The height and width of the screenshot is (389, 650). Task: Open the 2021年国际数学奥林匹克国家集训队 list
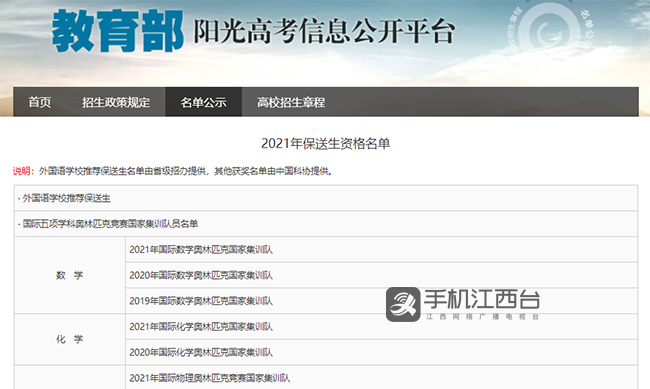(201, 250)
